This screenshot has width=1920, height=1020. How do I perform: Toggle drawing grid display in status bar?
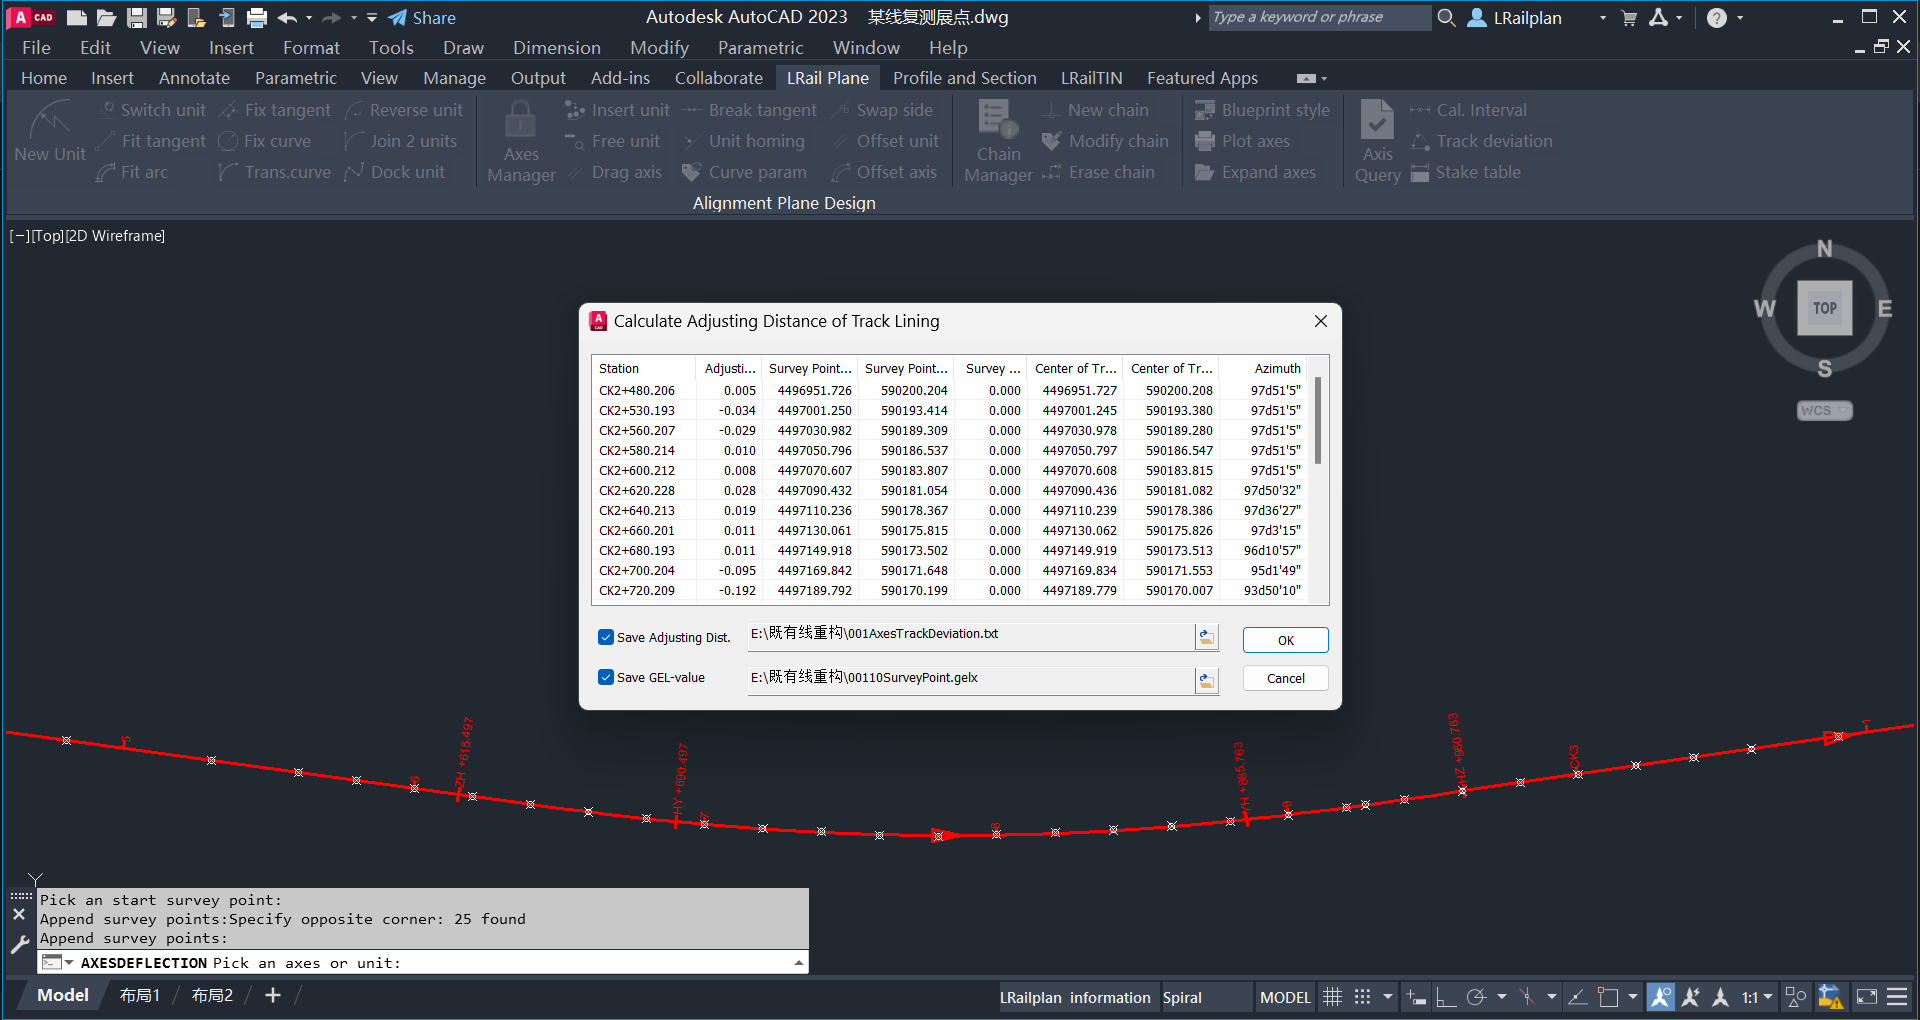tap(1333, 997)
